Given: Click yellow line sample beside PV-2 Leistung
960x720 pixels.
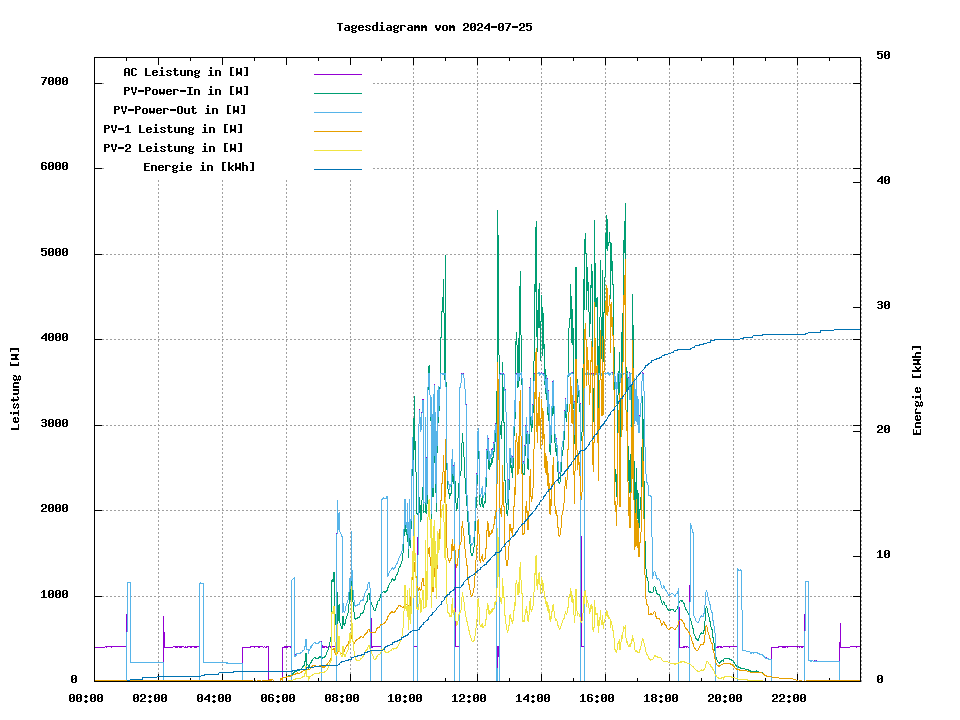Looking at the screenshot, I should pyautogui.click(x=337, y=150).
